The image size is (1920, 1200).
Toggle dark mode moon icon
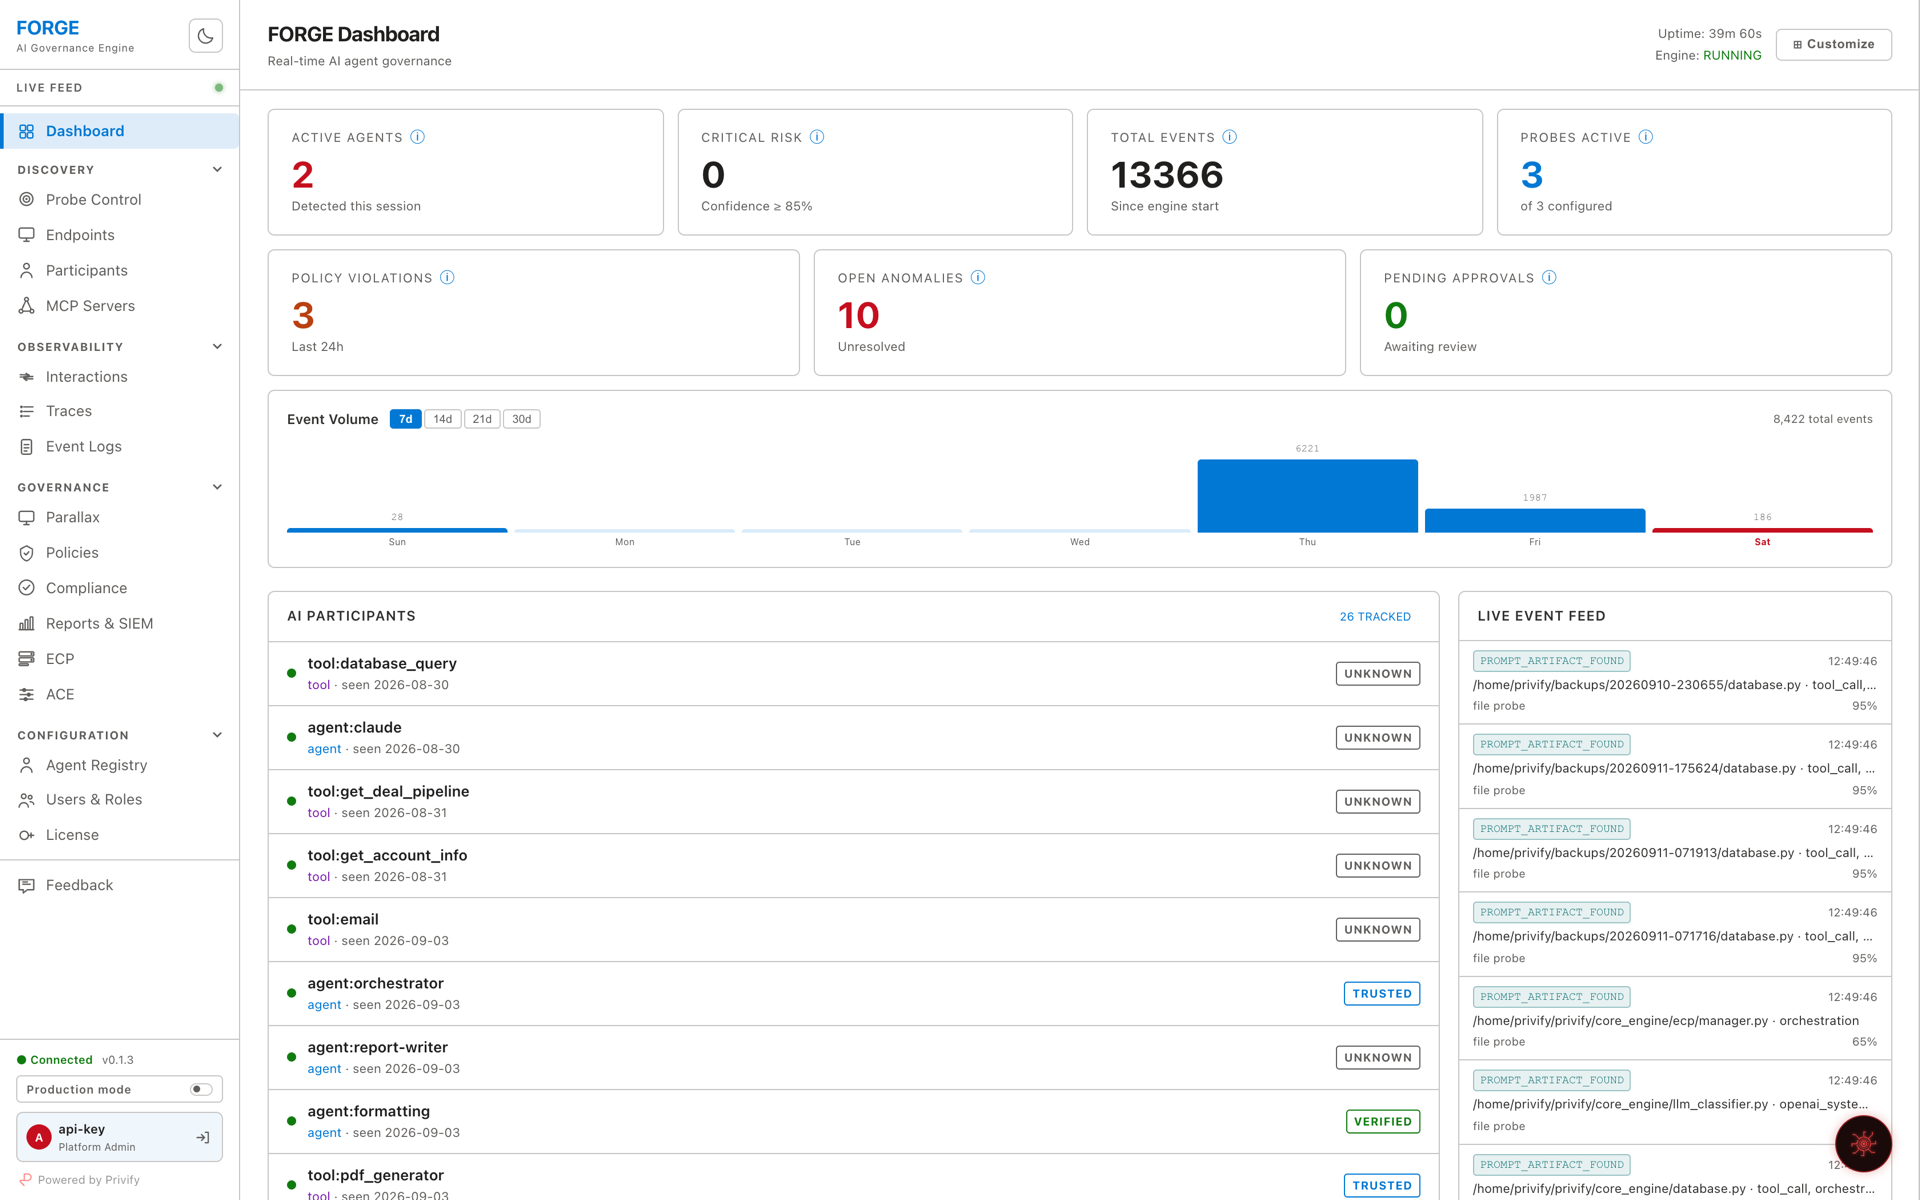click(205, 36)
